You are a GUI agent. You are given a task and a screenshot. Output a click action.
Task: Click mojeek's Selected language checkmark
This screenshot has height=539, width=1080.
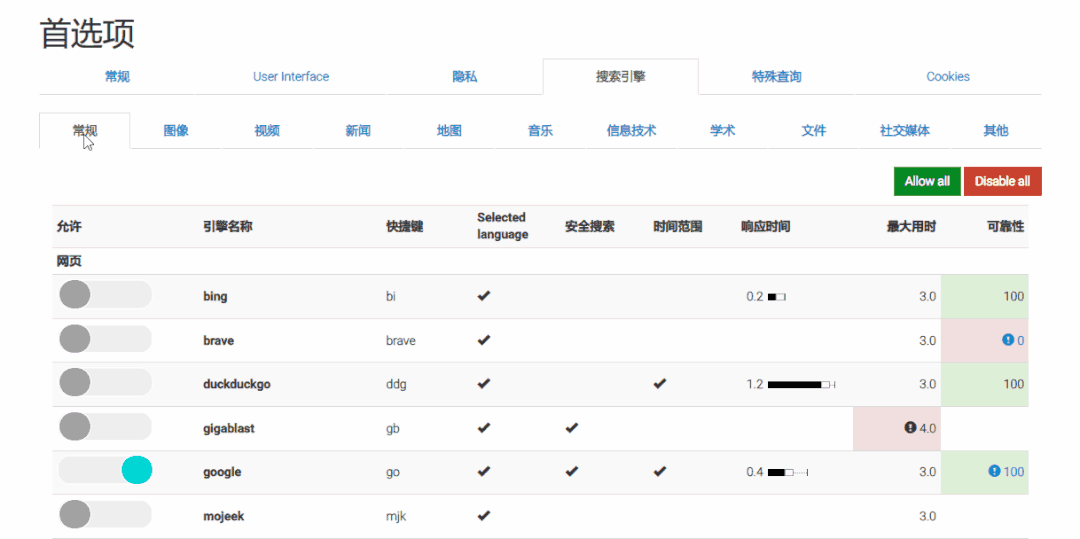pos(484,515)
